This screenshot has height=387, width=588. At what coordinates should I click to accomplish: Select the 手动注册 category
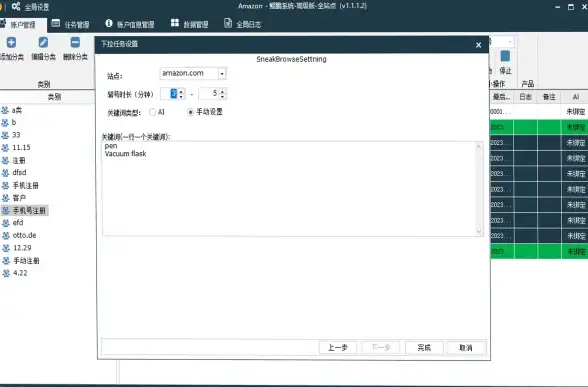26,261
